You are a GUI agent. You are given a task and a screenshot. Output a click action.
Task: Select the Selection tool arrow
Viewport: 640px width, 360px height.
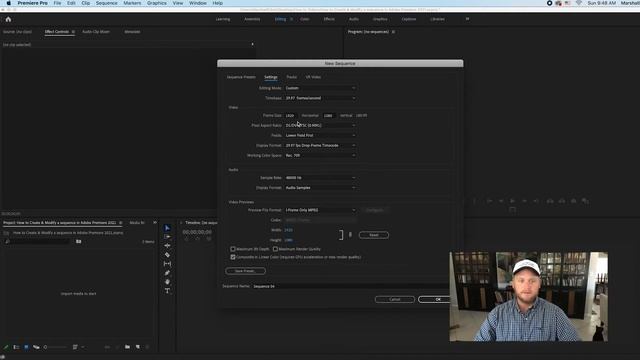tap(167, 228)
